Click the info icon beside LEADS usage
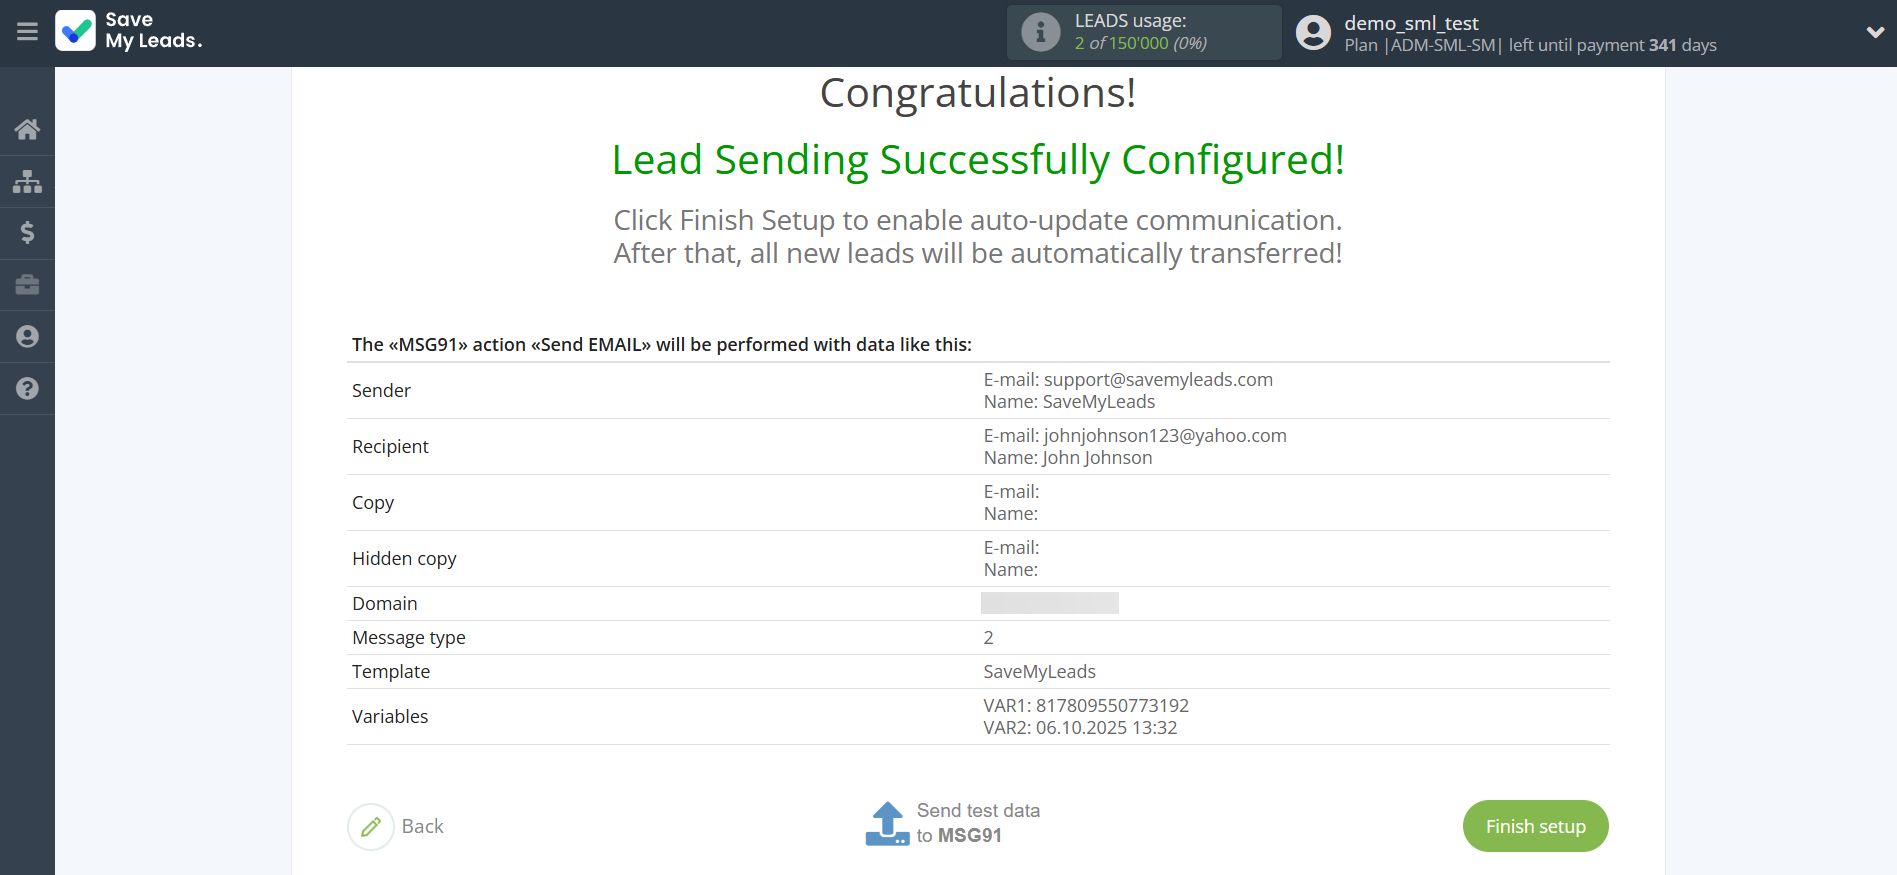 [1040, 31]
